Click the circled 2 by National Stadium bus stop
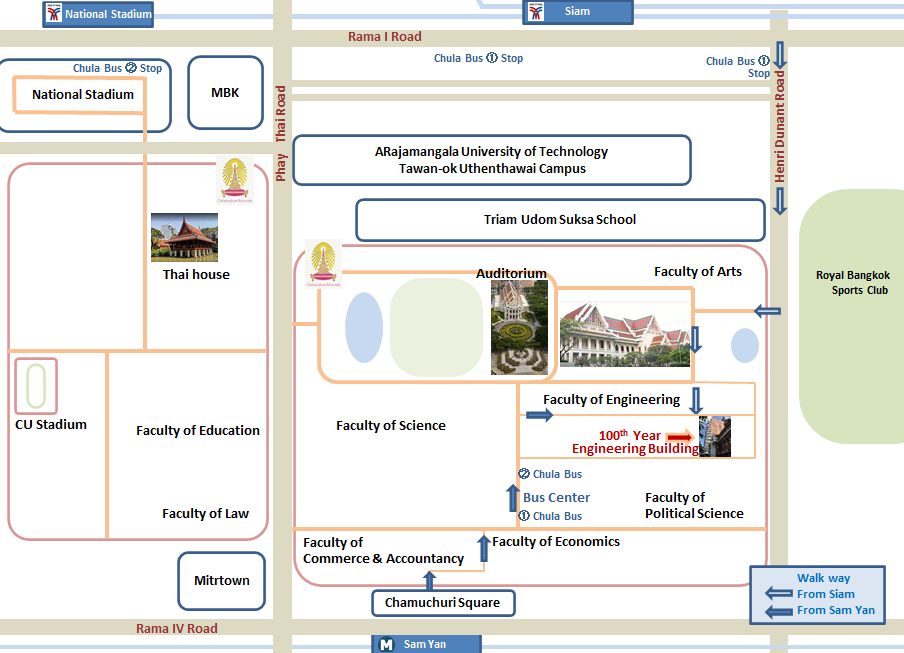Viewport: 904px width, 653px height. point(131,68)
